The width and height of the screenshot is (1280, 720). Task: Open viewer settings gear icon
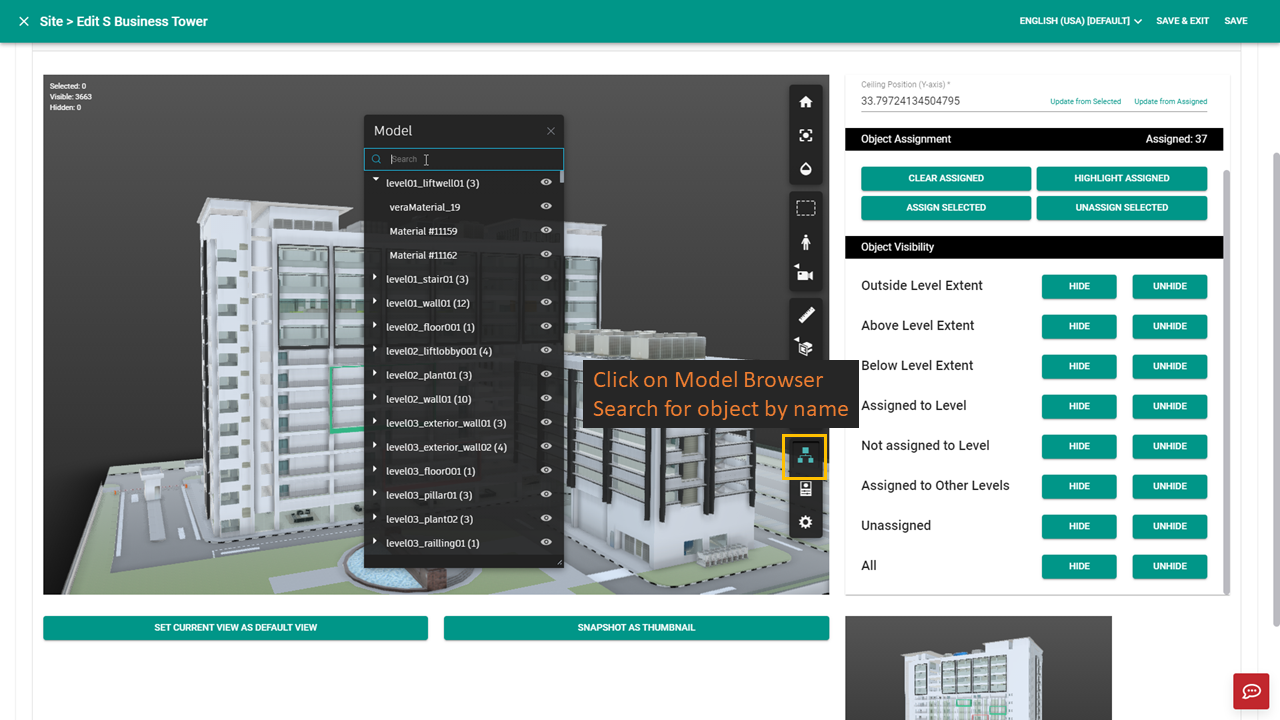pyautogui.click(x=805, y=522)
